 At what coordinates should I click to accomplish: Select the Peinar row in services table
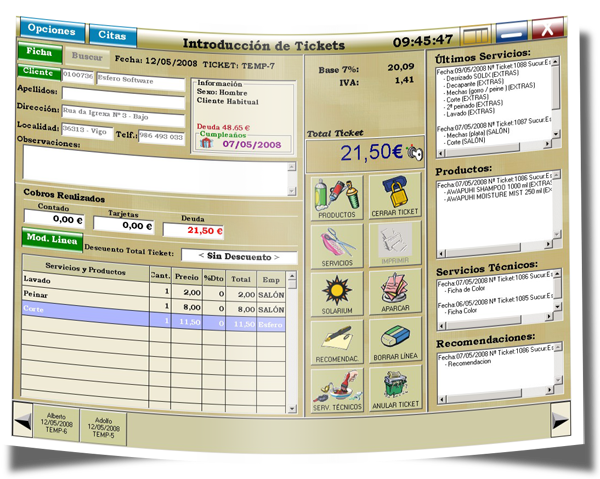click(154, 301)
